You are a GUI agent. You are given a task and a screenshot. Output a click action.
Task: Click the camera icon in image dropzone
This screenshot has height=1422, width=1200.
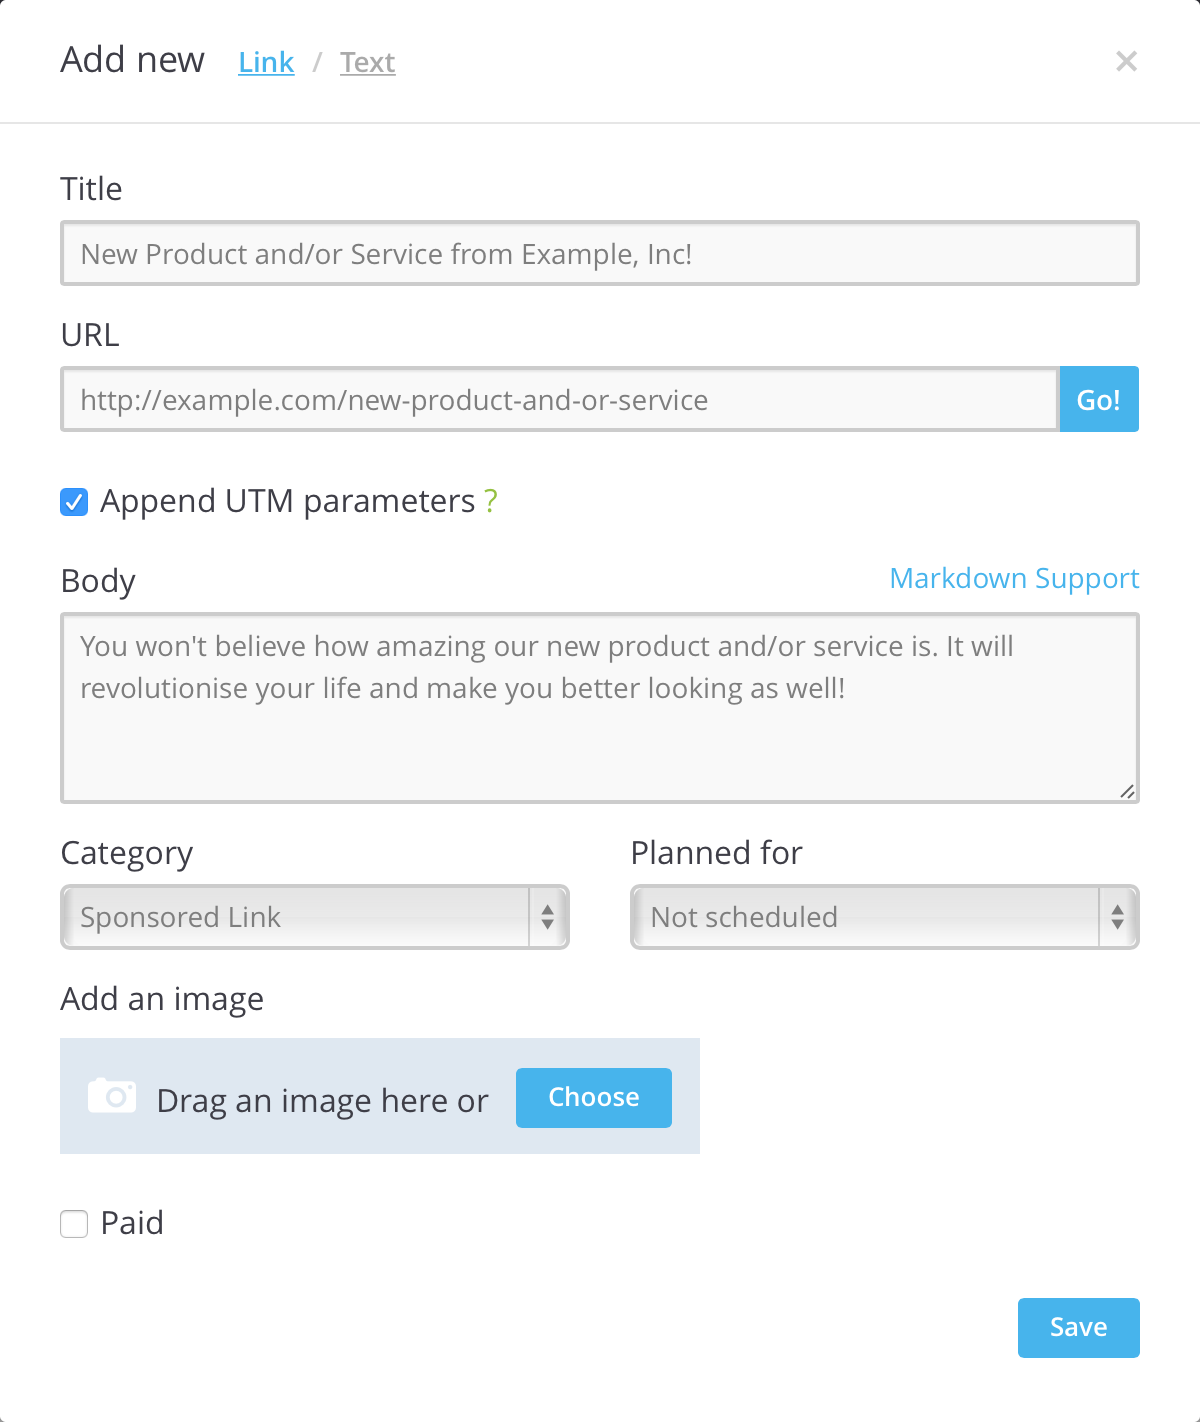[112, 1096]
